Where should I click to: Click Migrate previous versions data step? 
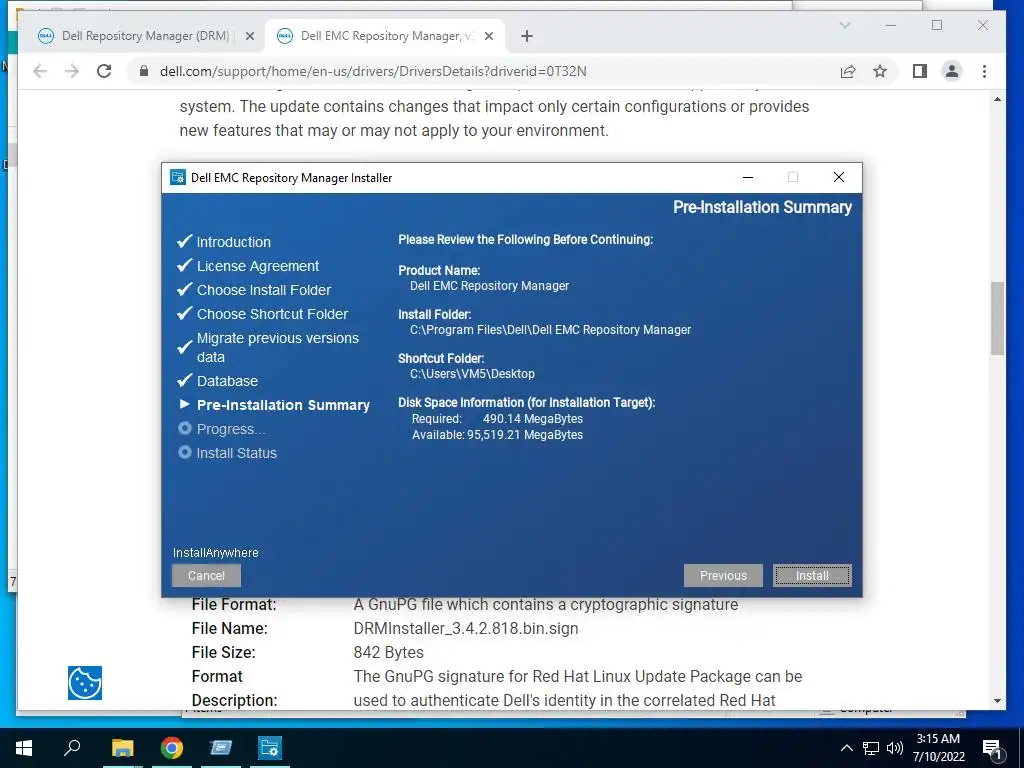click(278, 347)
